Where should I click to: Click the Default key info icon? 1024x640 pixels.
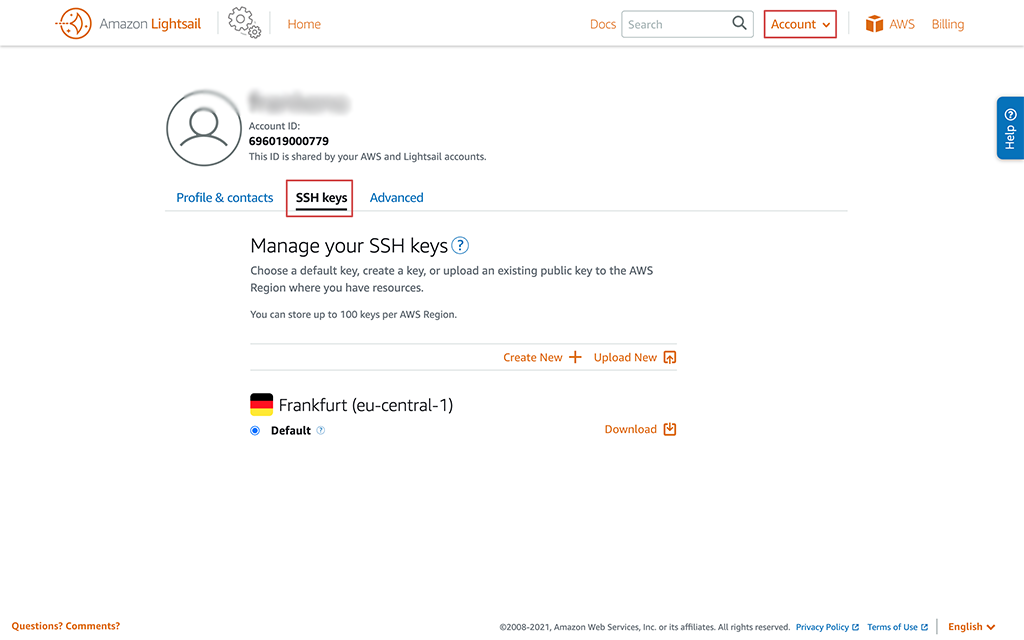pos(321,430)
